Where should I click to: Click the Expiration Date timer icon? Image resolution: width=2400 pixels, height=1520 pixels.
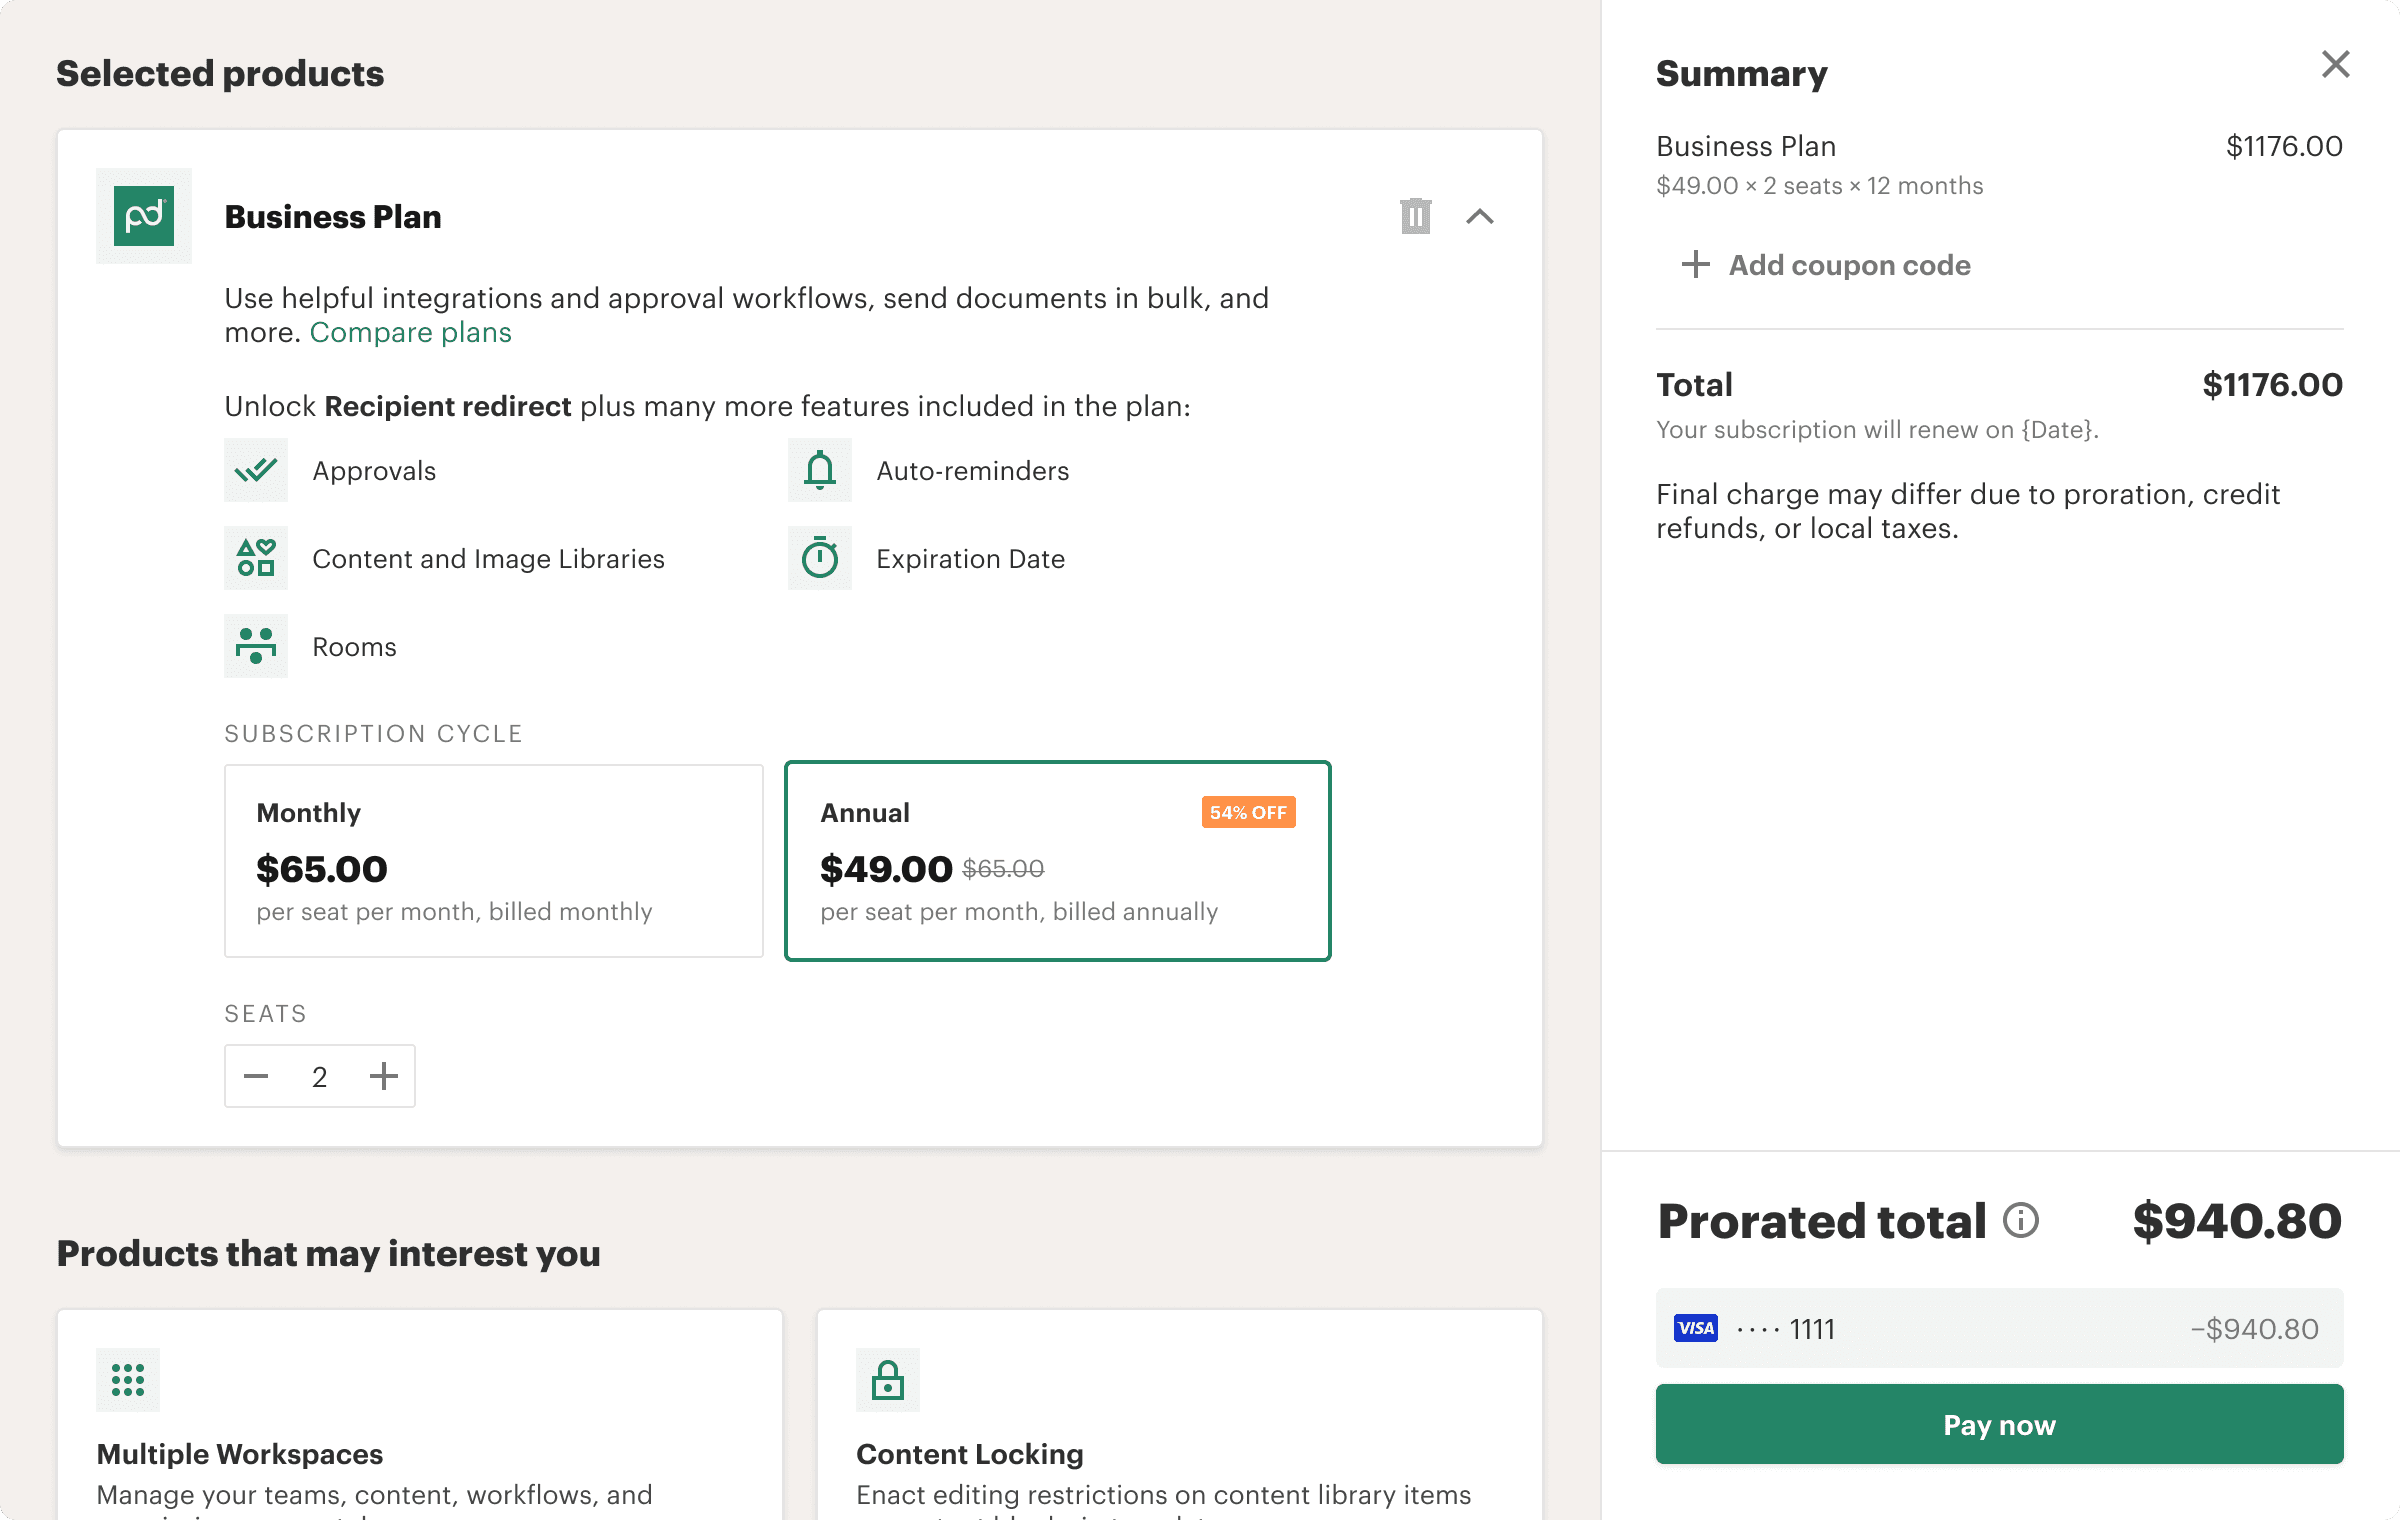pyautogui.click(x=820, y=558)
